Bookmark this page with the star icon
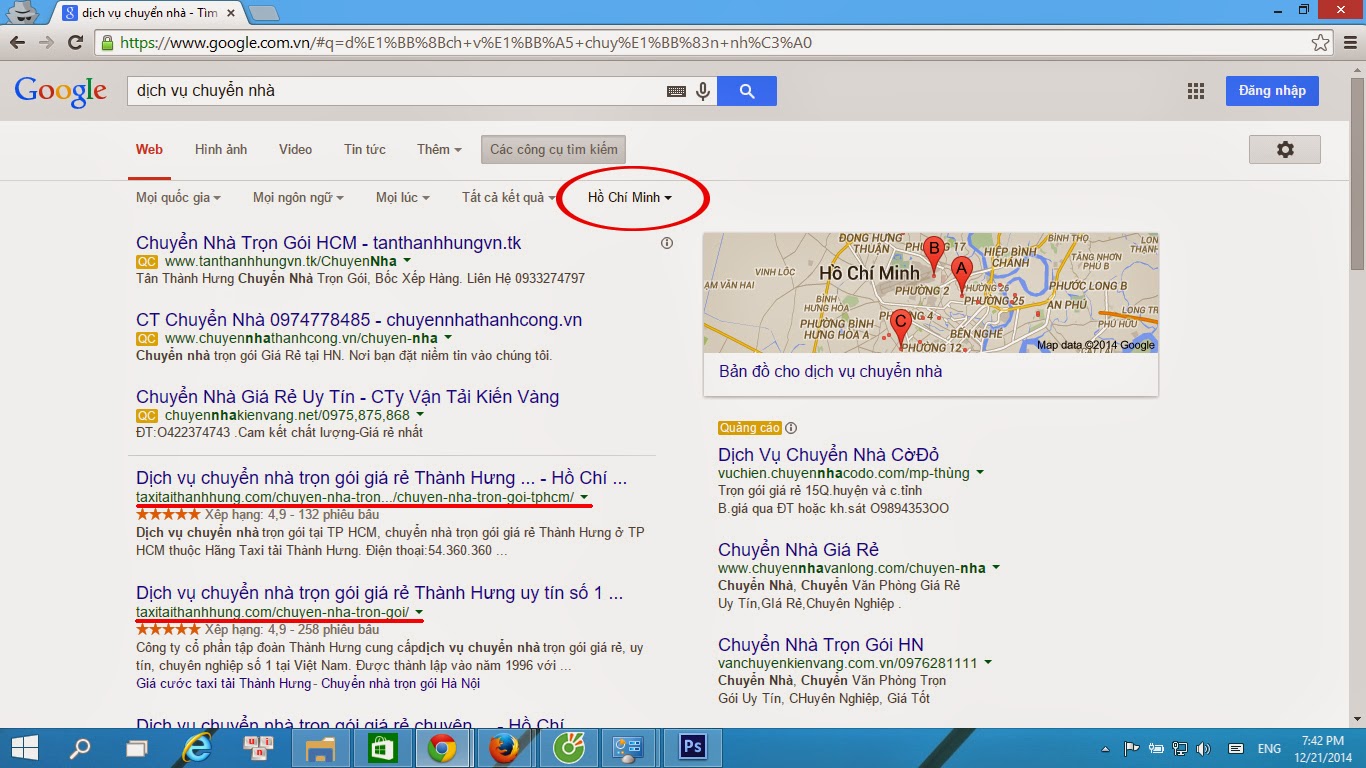 1320,43
